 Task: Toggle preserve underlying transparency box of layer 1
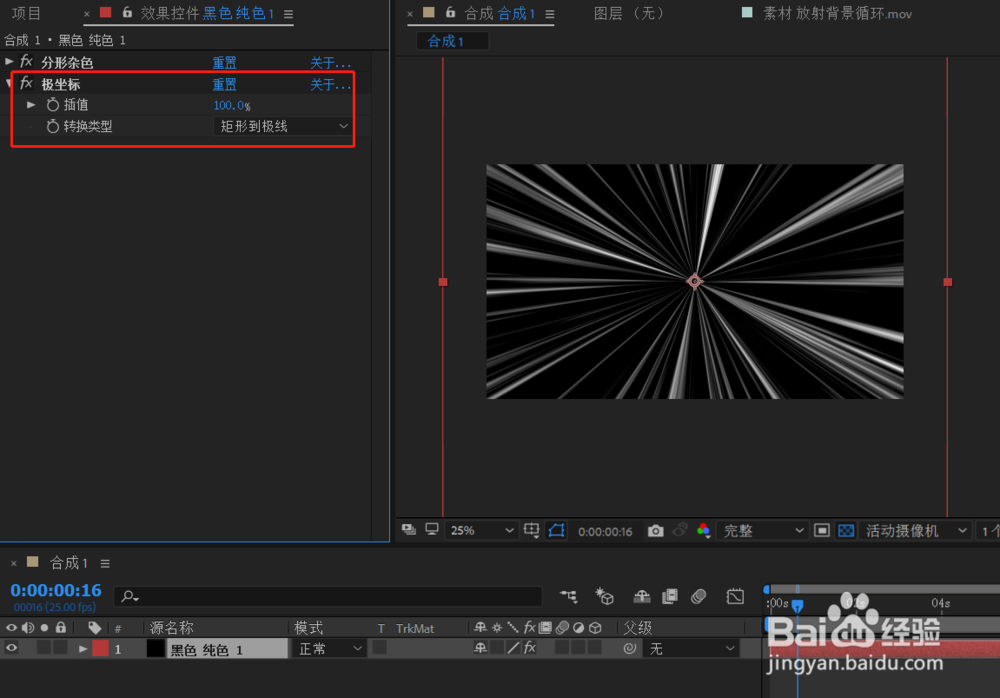(x=379, y=648)
